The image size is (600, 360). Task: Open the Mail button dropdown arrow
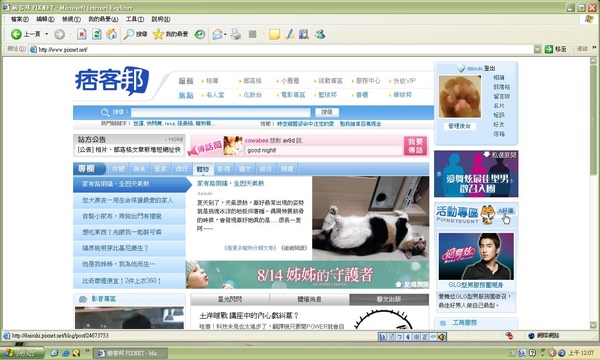225,34
